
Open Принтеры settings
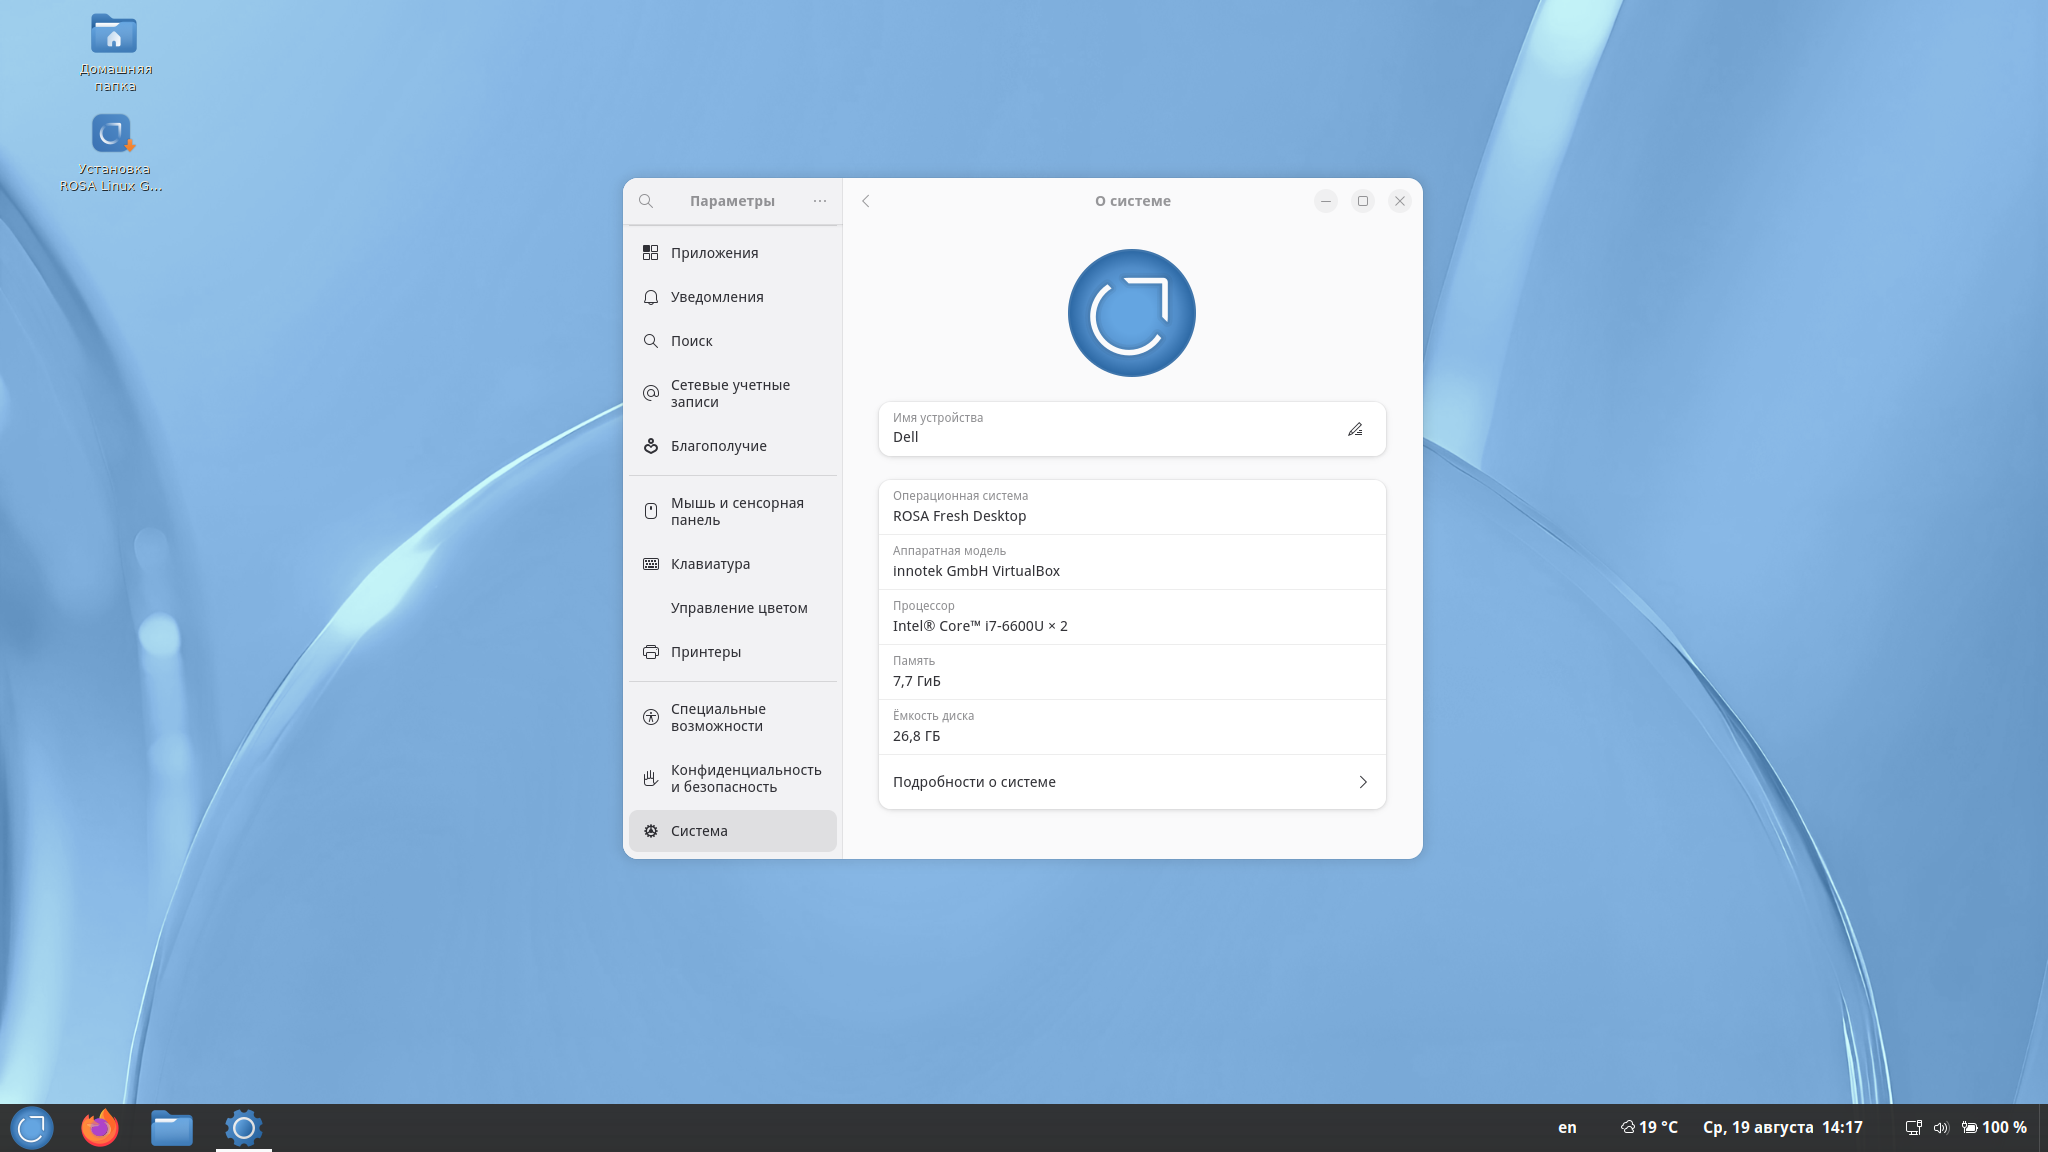pyautogui.click(x=733, y=652)
